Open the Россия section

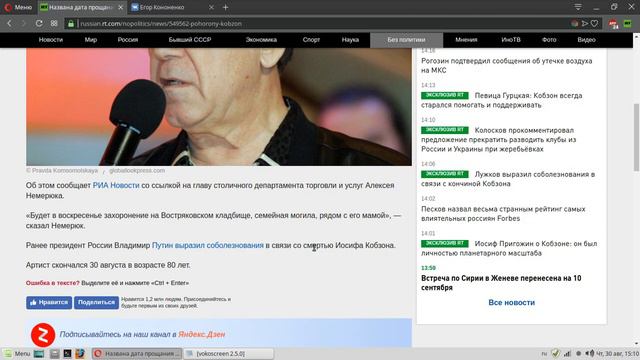click(x=128, y=40)
